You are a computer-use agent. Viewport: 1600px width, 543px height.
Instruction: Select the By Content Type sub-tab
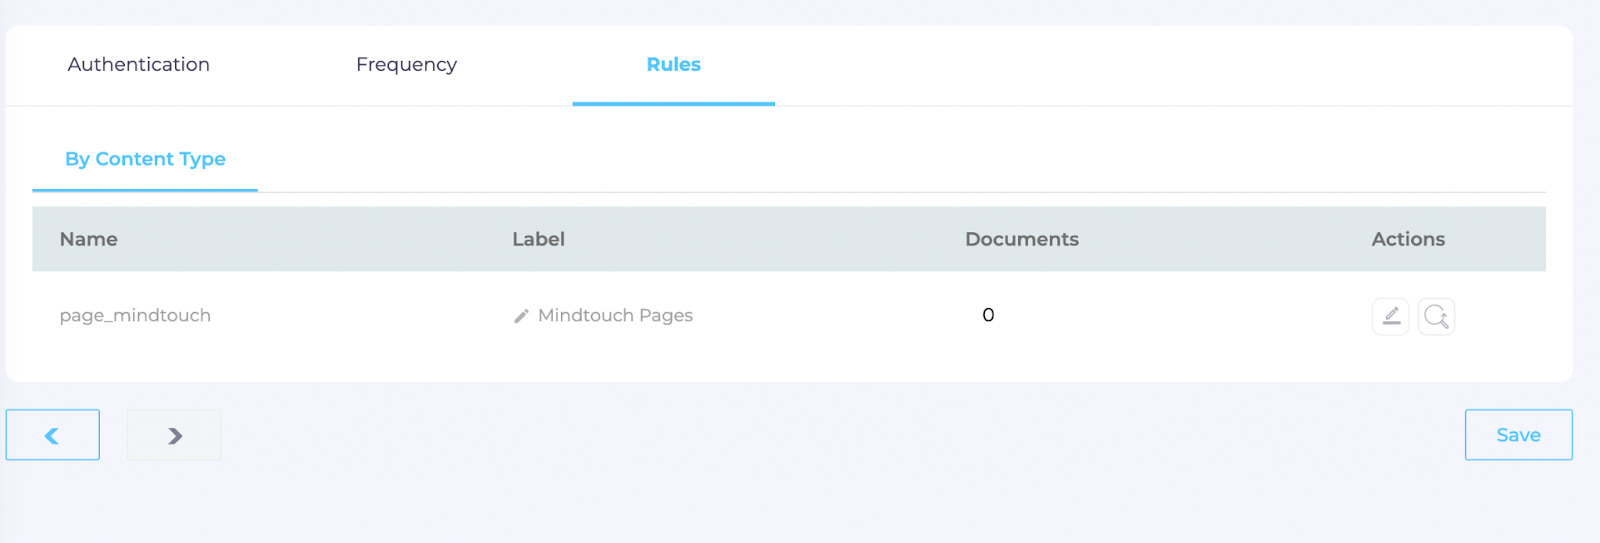[145, 159]
